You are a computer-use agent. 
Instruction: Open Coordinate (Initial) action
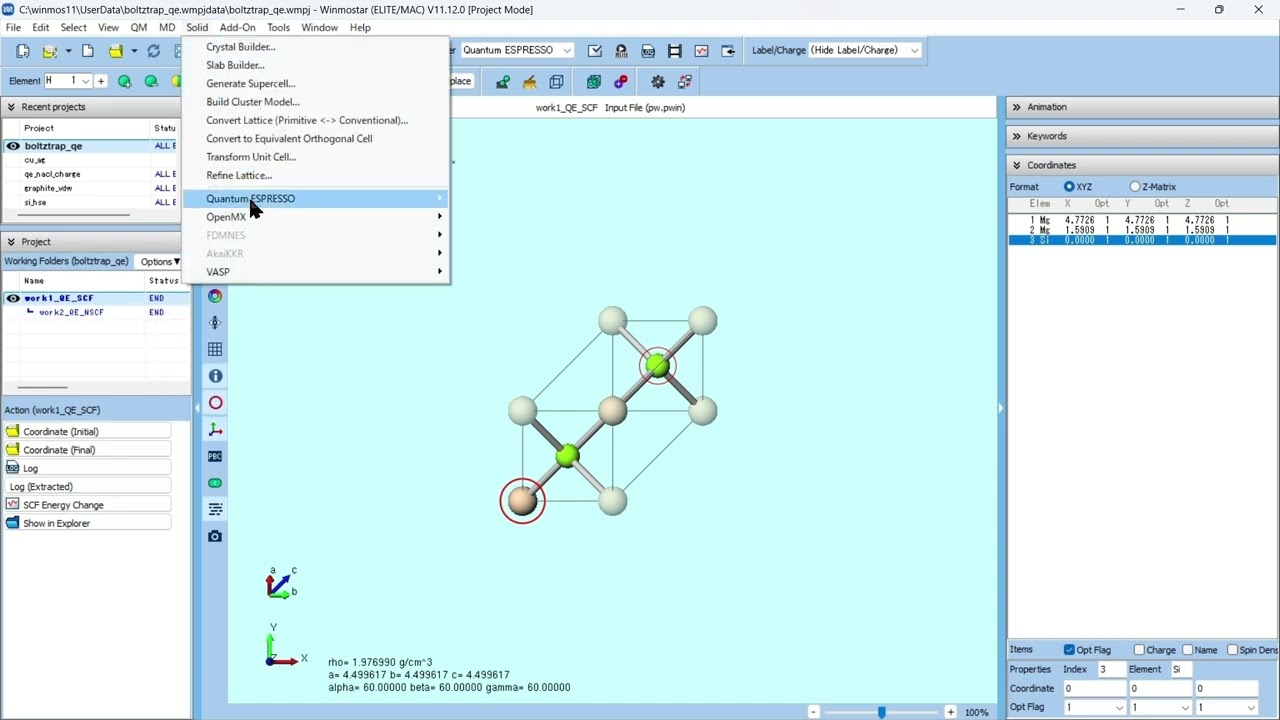[87, 432]
